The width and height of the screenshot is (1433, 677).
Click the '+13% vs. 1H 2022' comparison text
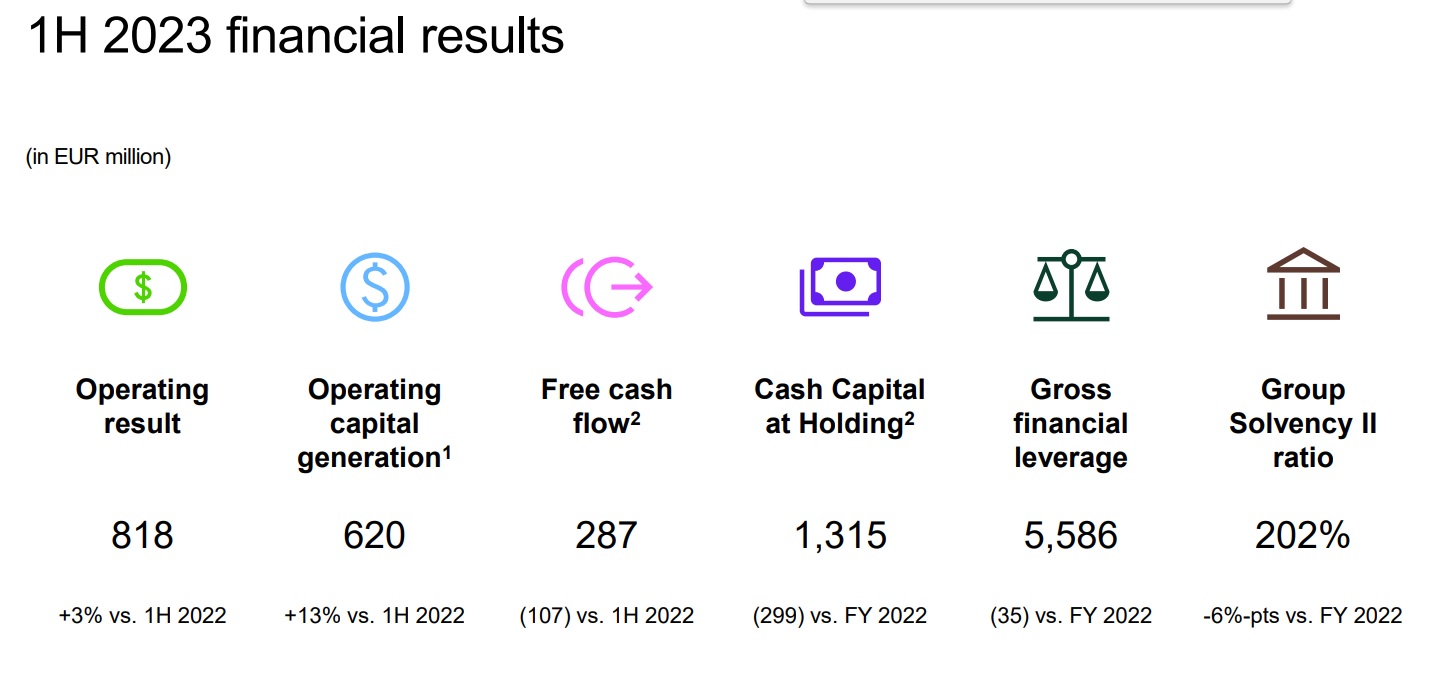(x=374, y=616)
